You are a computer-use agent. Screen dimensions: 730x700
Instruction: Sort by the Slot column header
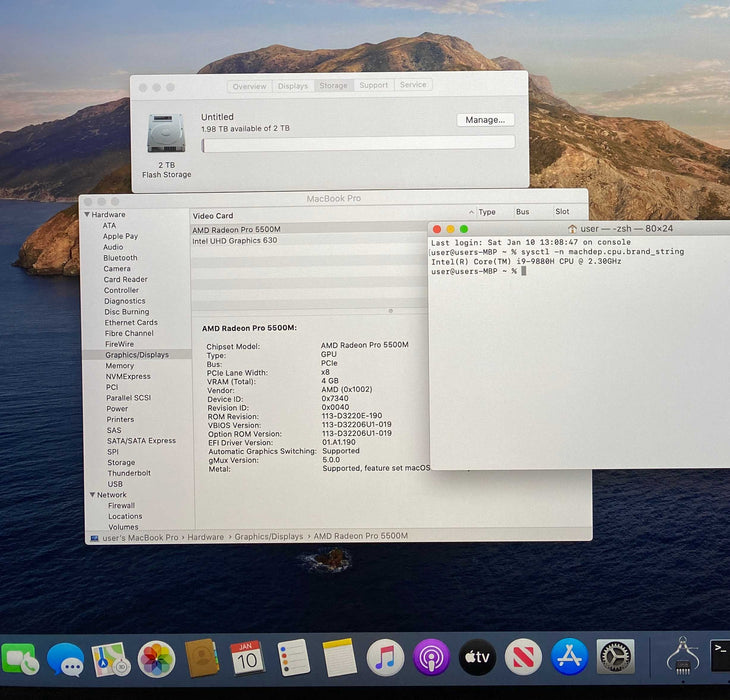coord(562,211)
